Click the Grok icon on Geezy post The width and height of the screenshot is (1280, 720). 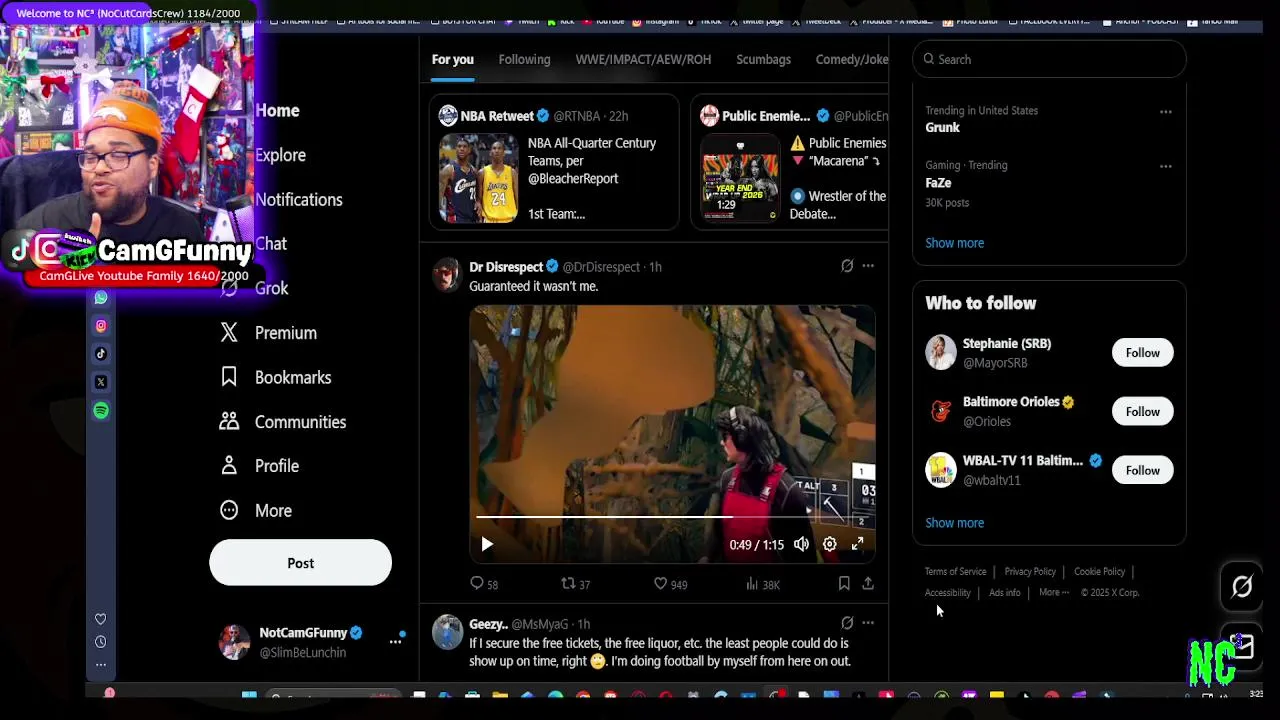(x=847, y=623)
